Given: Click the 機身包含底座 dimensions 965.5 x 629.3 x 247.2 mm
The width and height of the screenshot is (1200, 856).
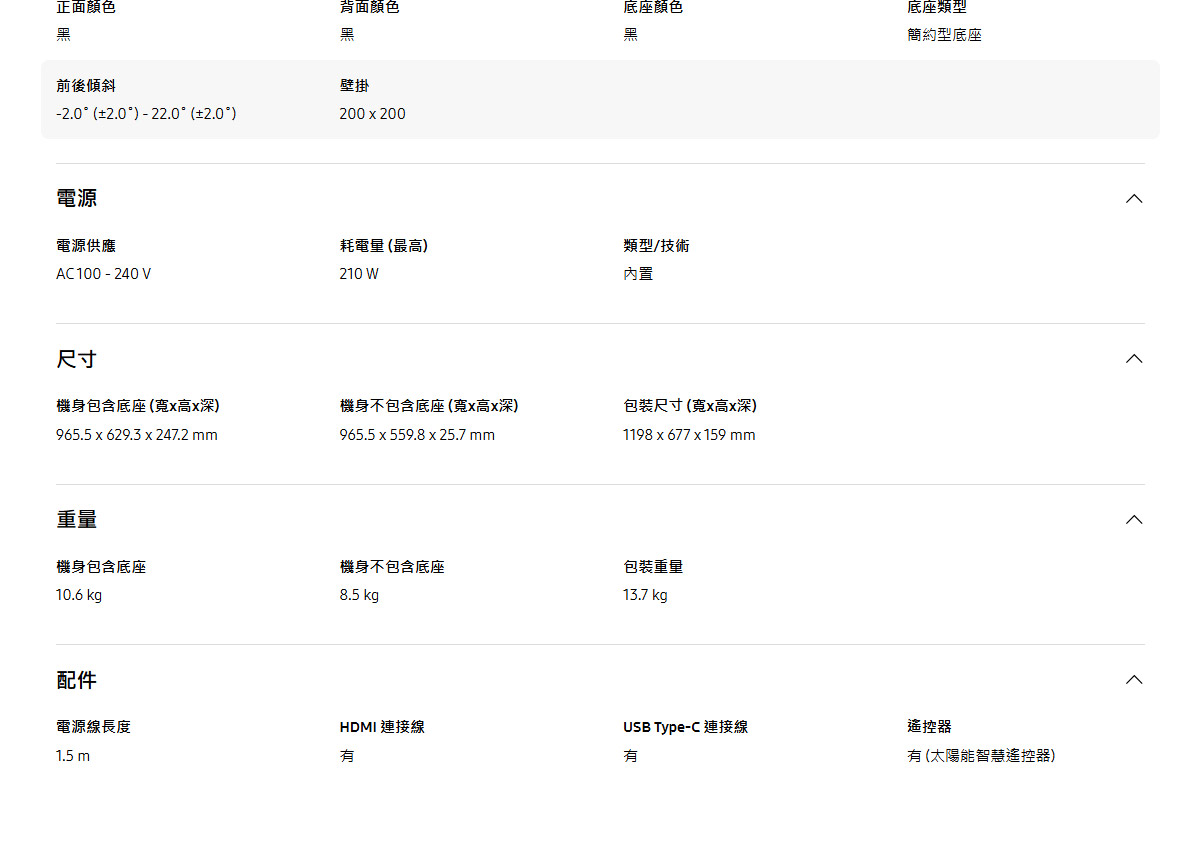Looking at the screenshot, I should click(x=137, y=435).
